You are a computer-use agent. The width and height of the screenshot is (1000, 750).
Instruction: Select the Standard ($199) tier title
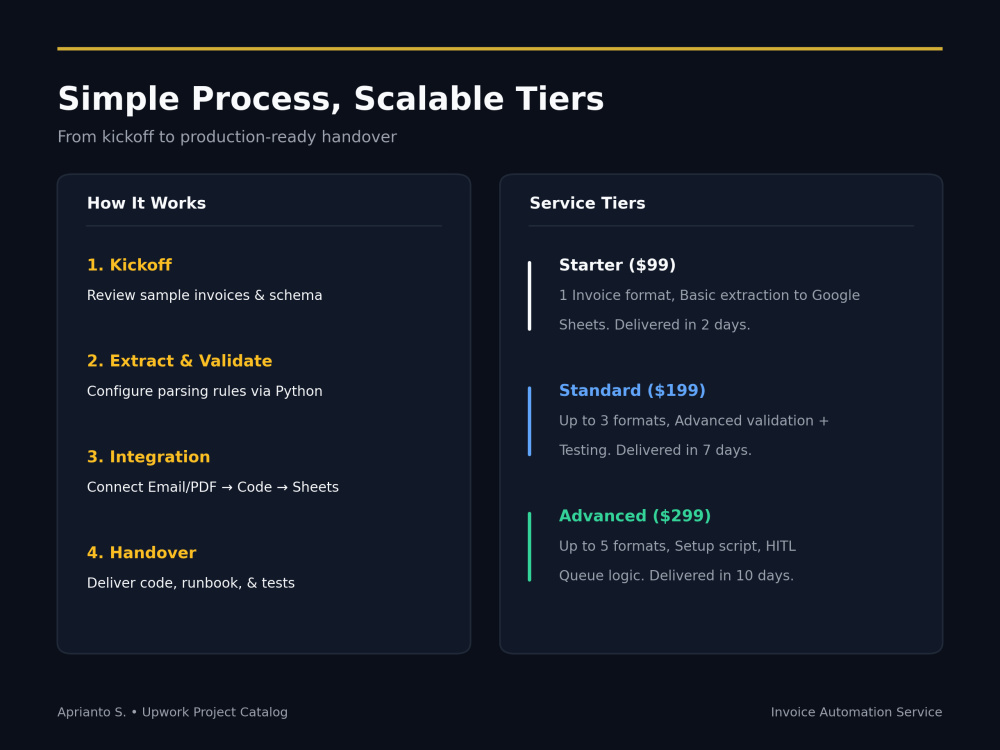(x=632, y=391)
